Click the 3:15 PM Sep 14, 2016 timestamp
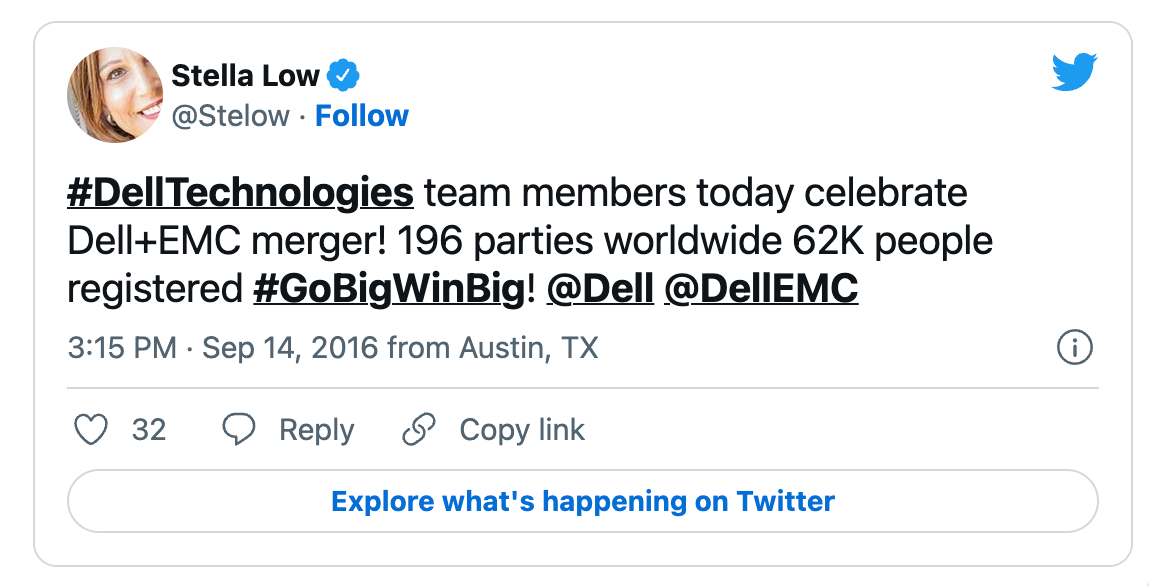Viewport: 1150px width, 586px height. [x=223, y=348]
